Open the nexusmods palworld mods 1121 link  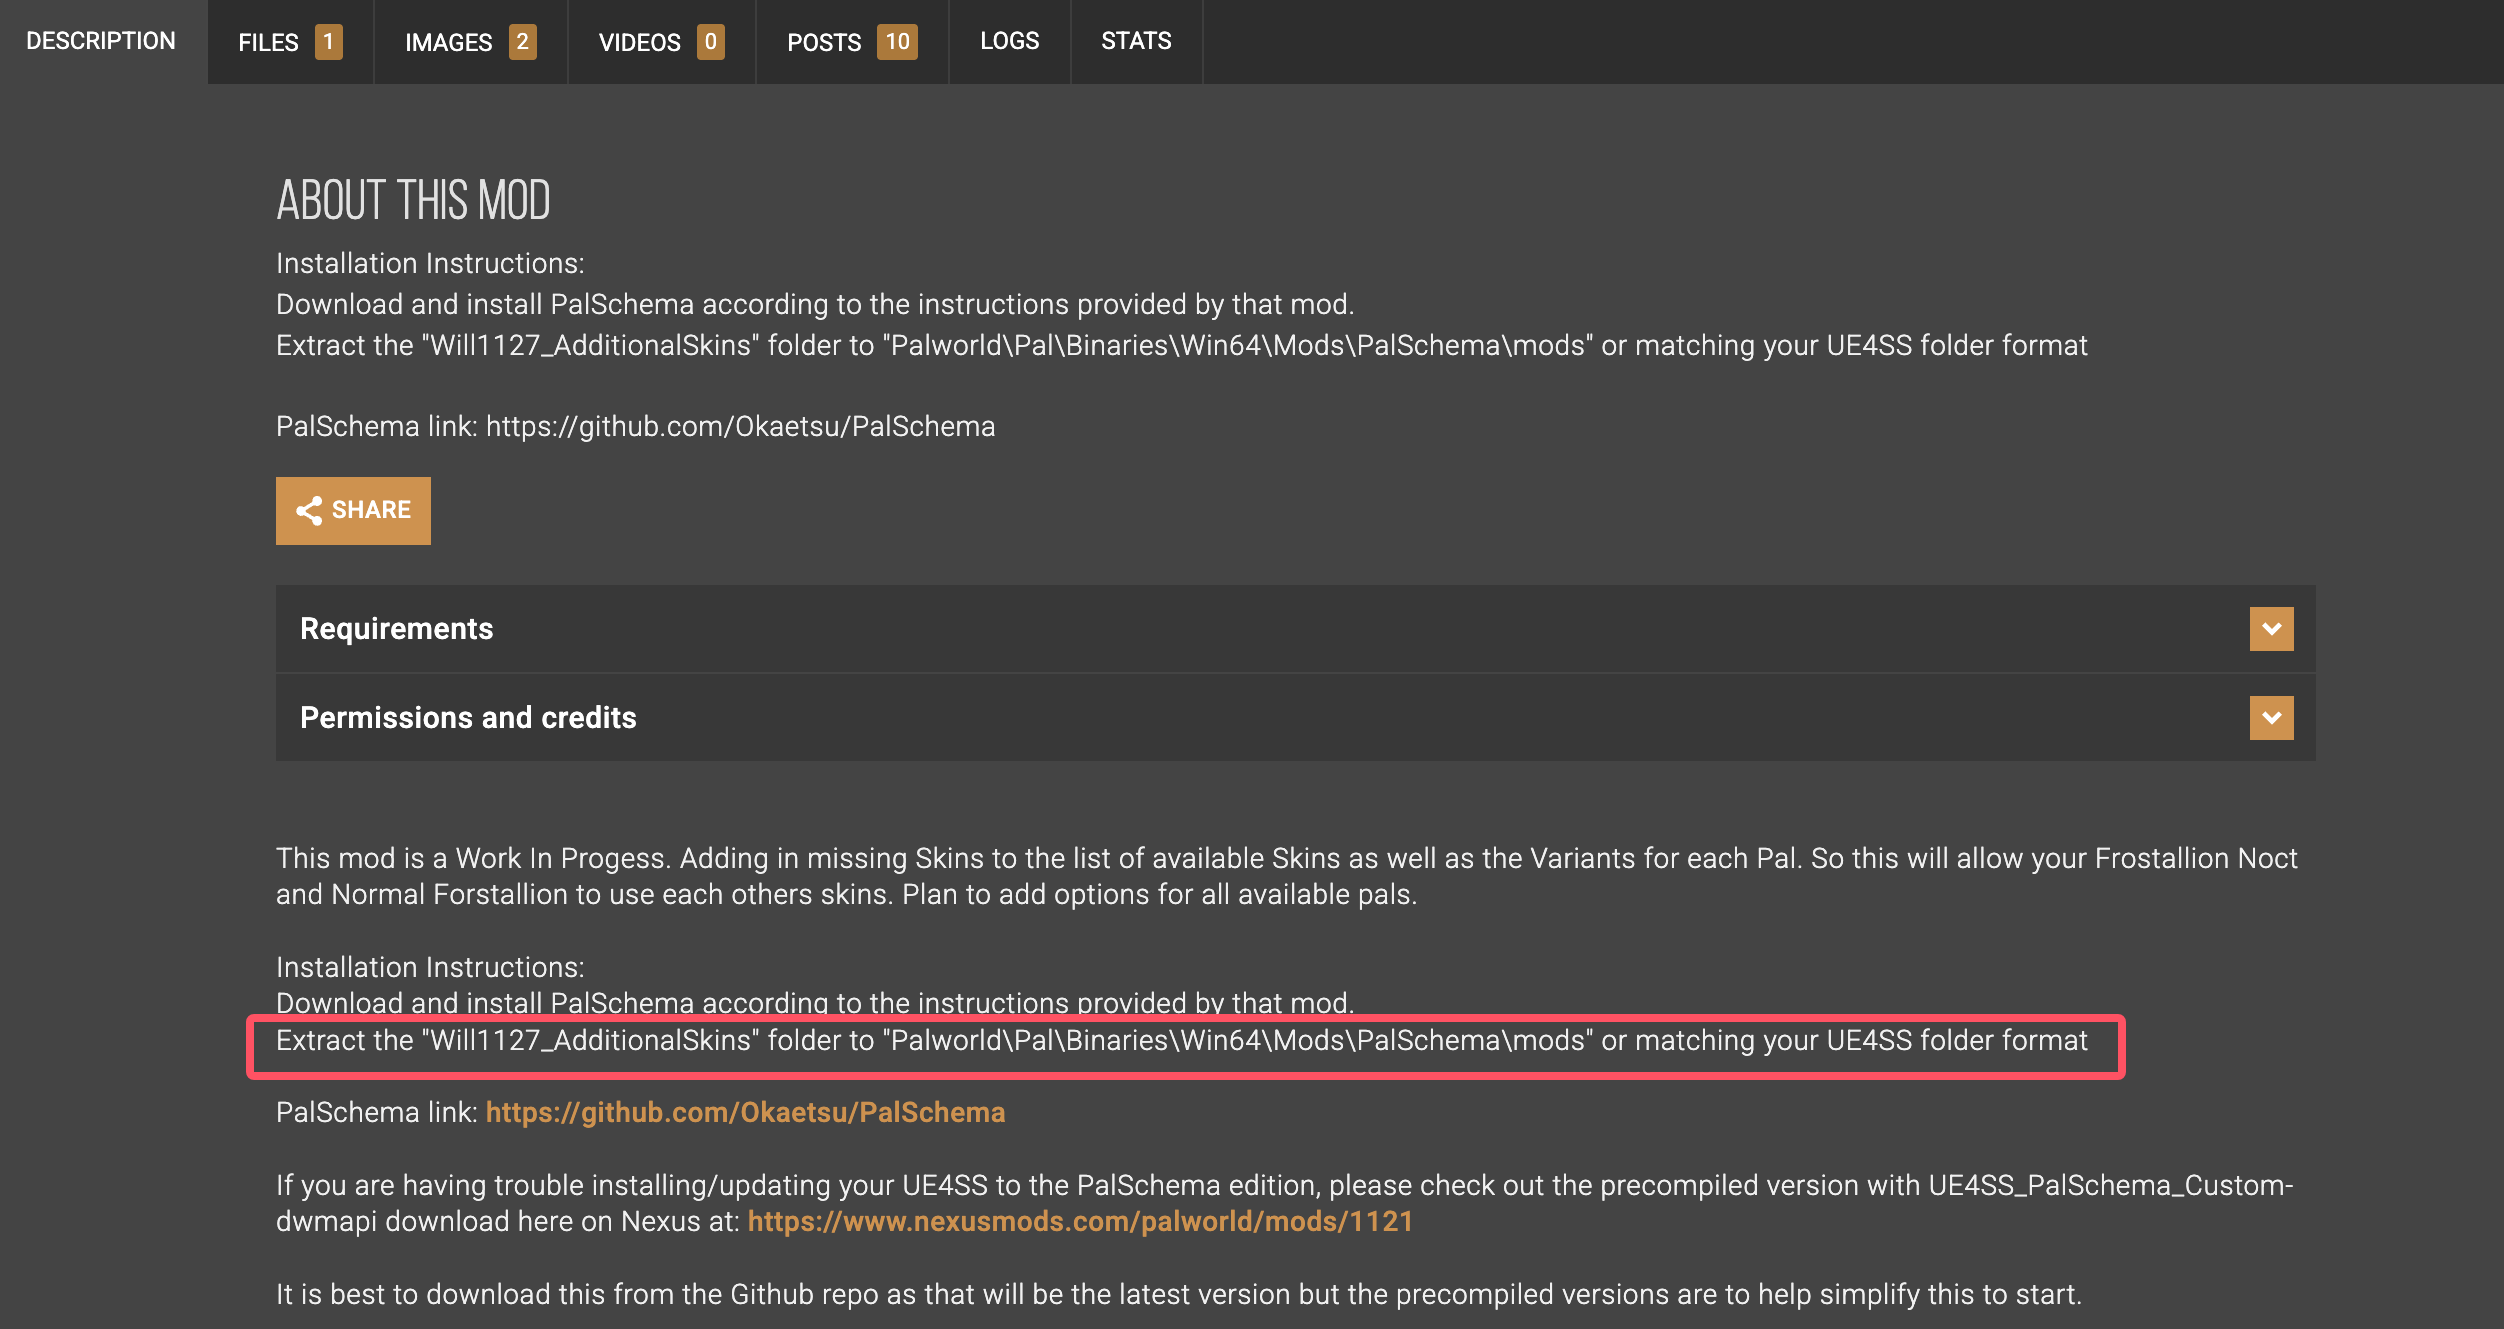tap(1080, 1221)
